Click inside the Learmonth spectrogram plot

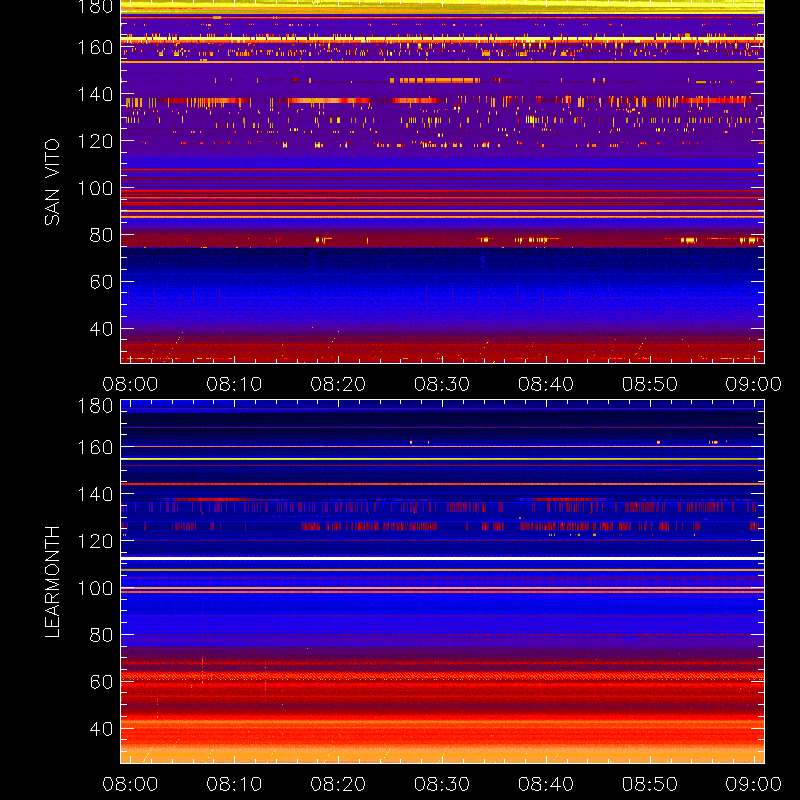tap(442, 582)
